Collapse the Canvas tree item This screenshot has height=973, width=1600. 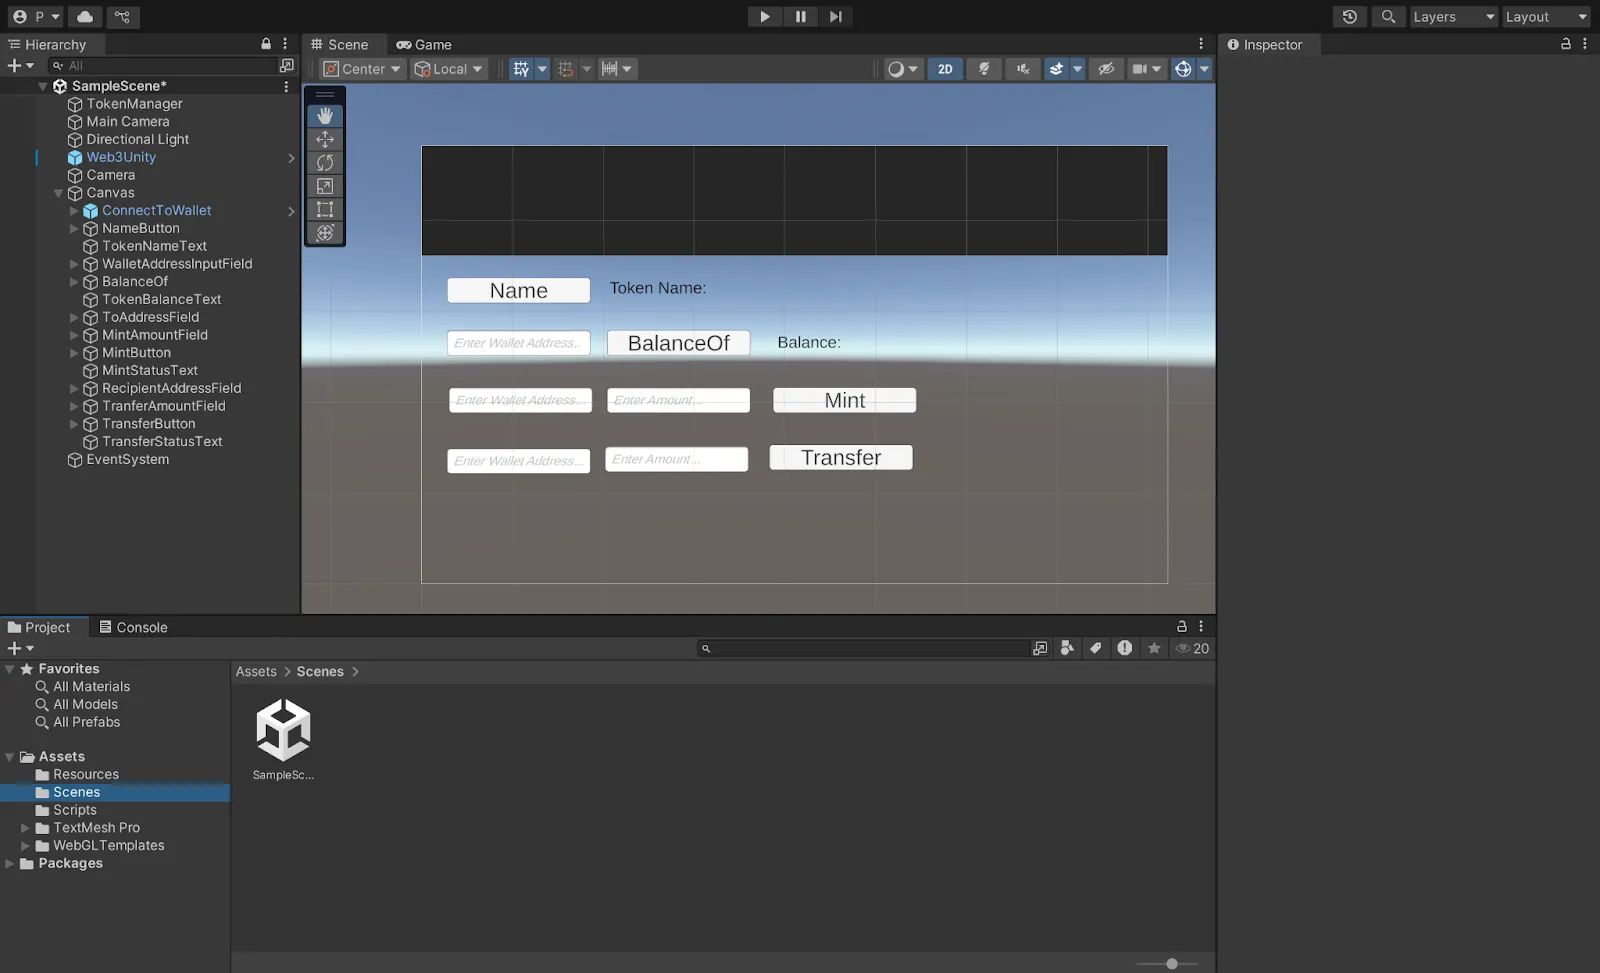coord(59,193)
